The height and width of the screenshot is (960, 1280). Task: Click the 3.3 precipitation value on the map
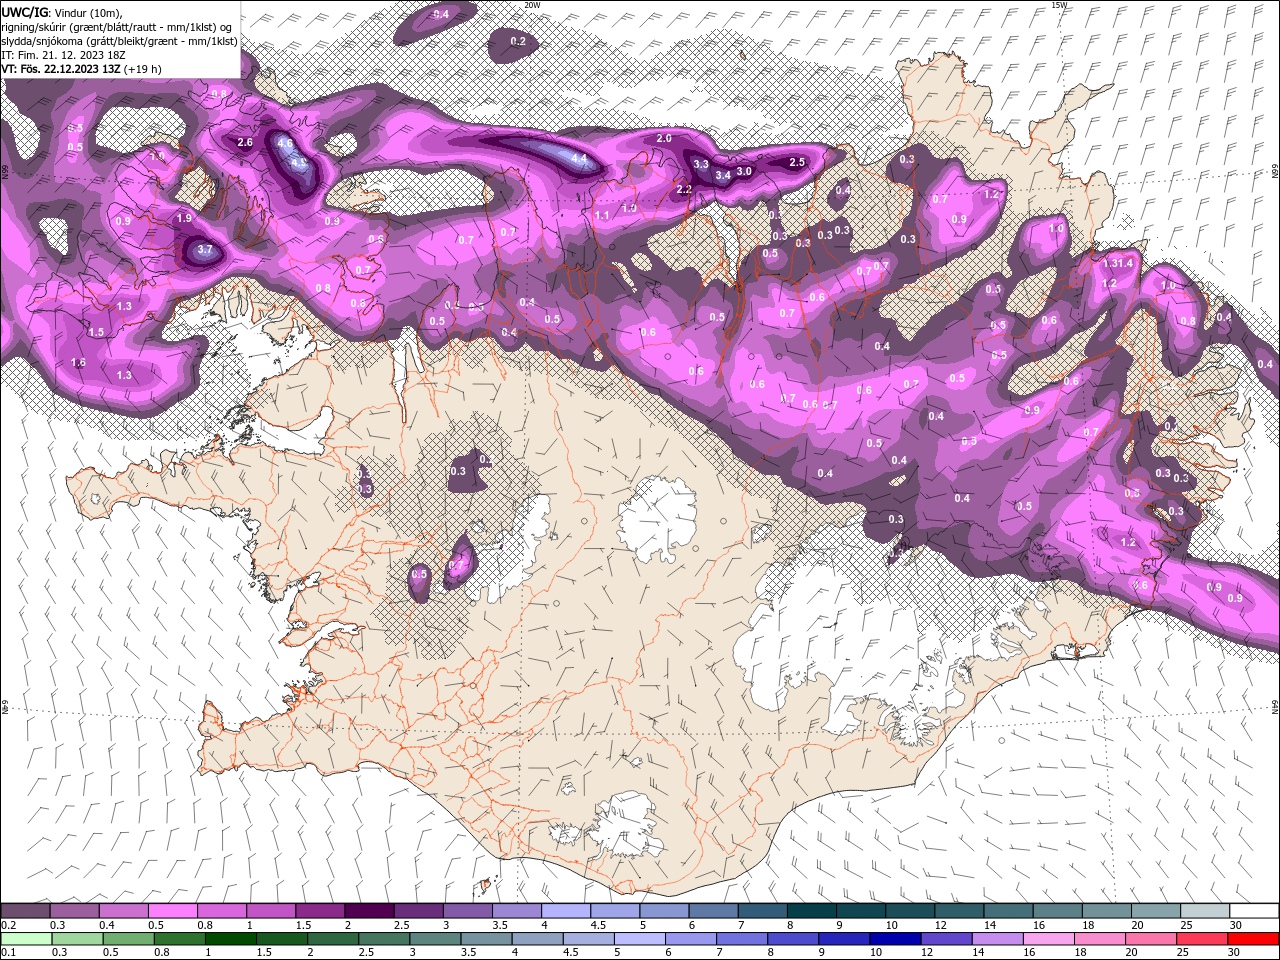tap(701, 165)
